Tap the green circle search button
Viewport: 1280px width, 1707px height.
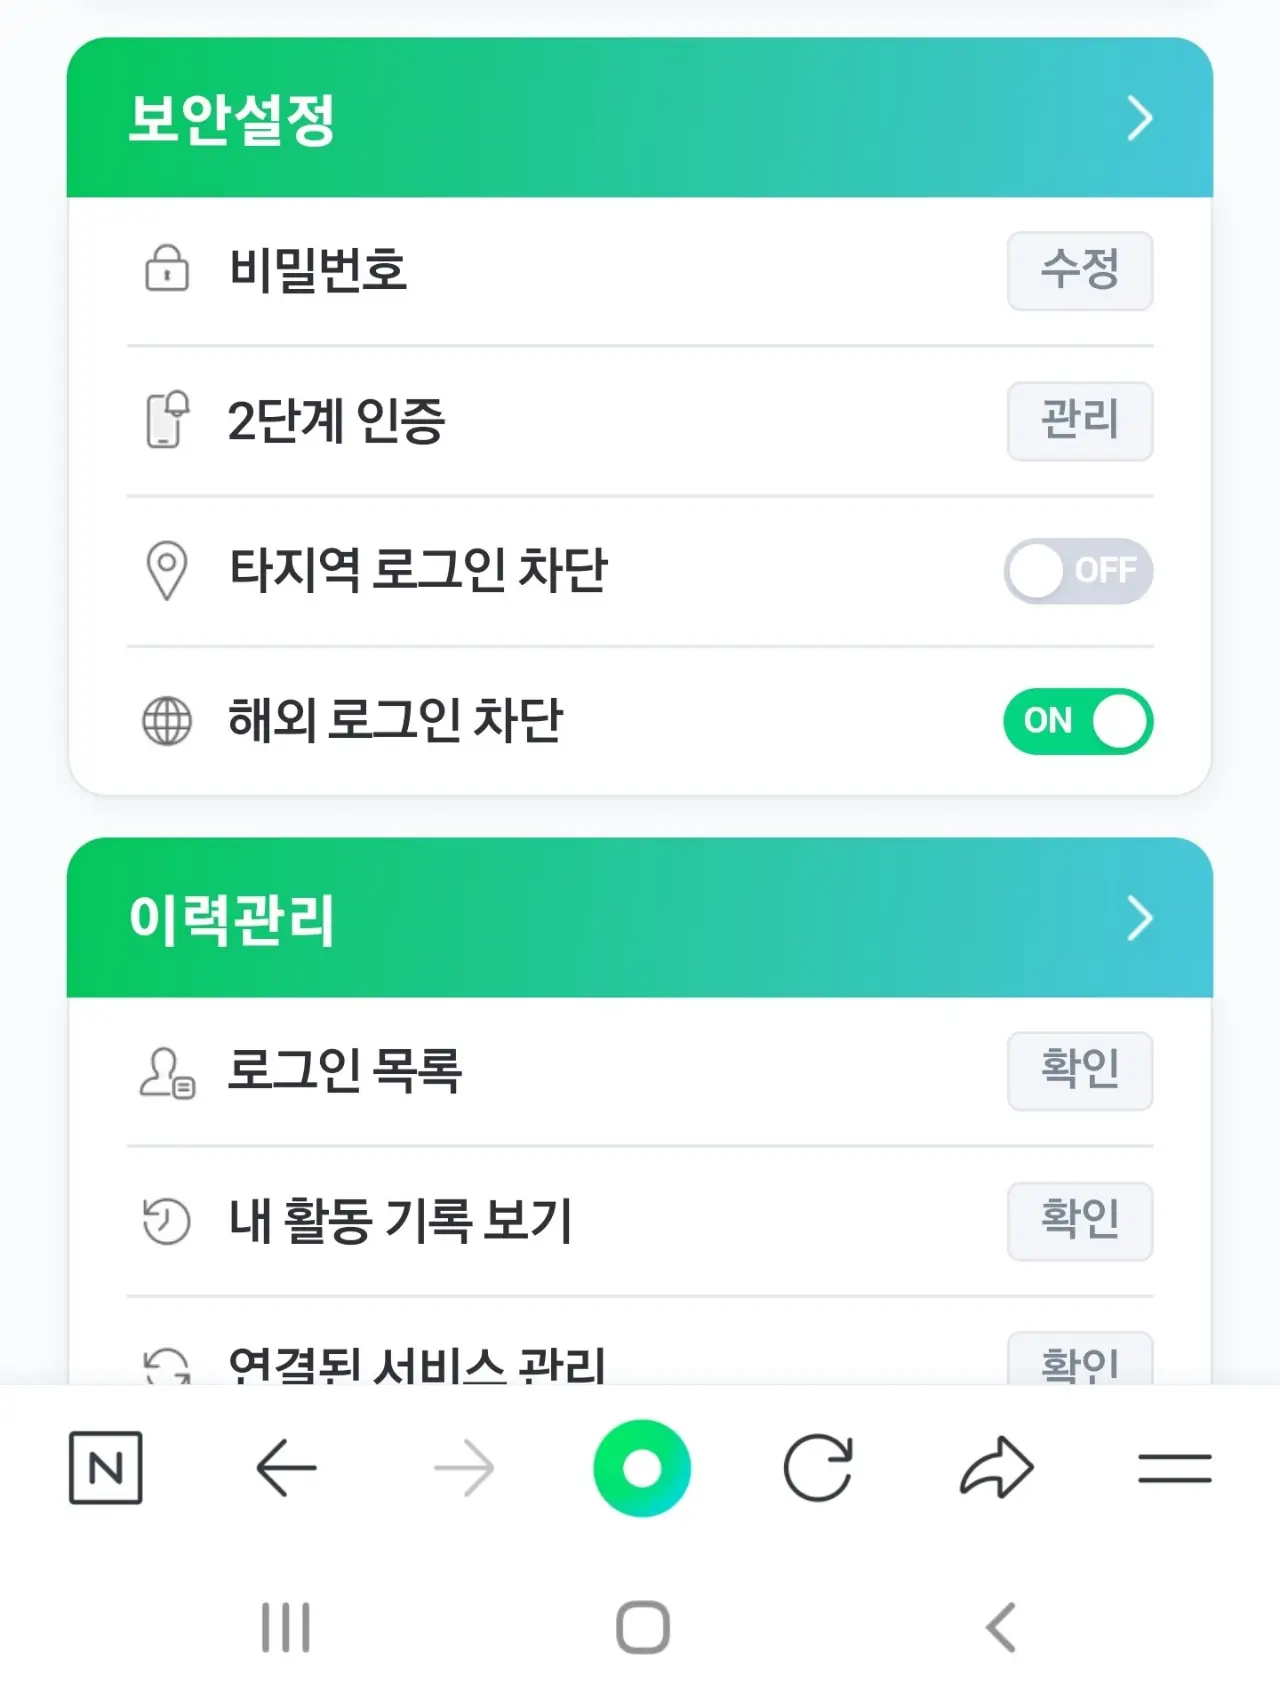(641, 1468)
